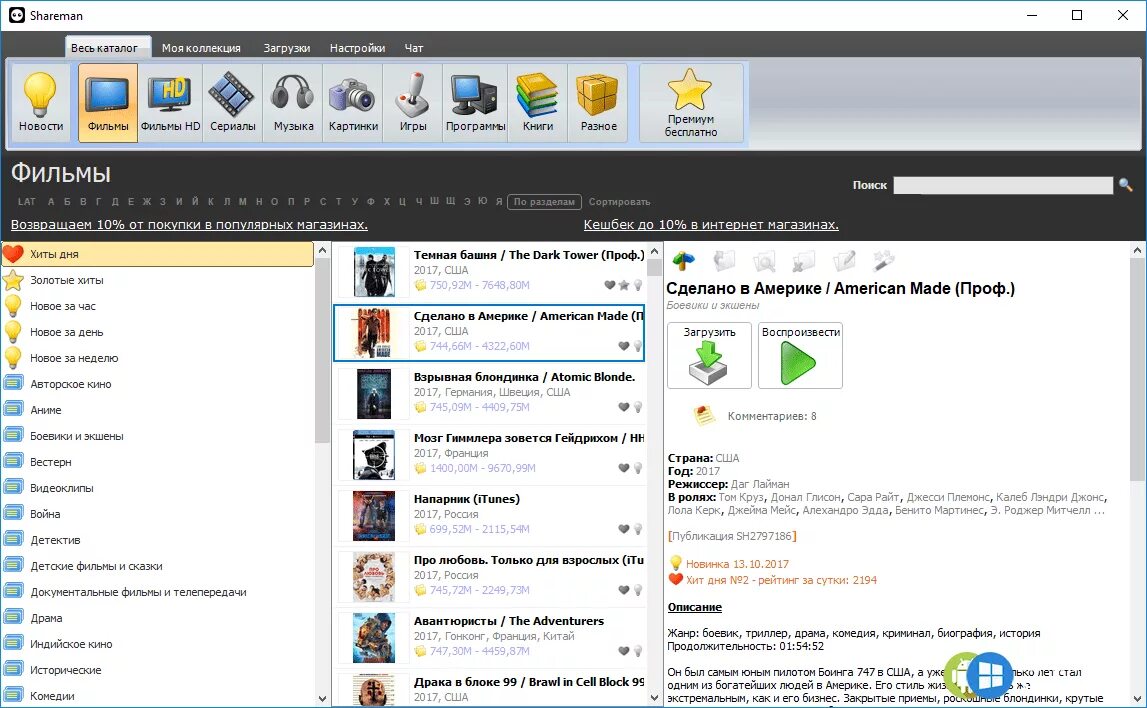The height and width of the screenshot is (708, 1147).
Task: Click bulb icon on Авантюристы row
Action: [x=638, y=651]
